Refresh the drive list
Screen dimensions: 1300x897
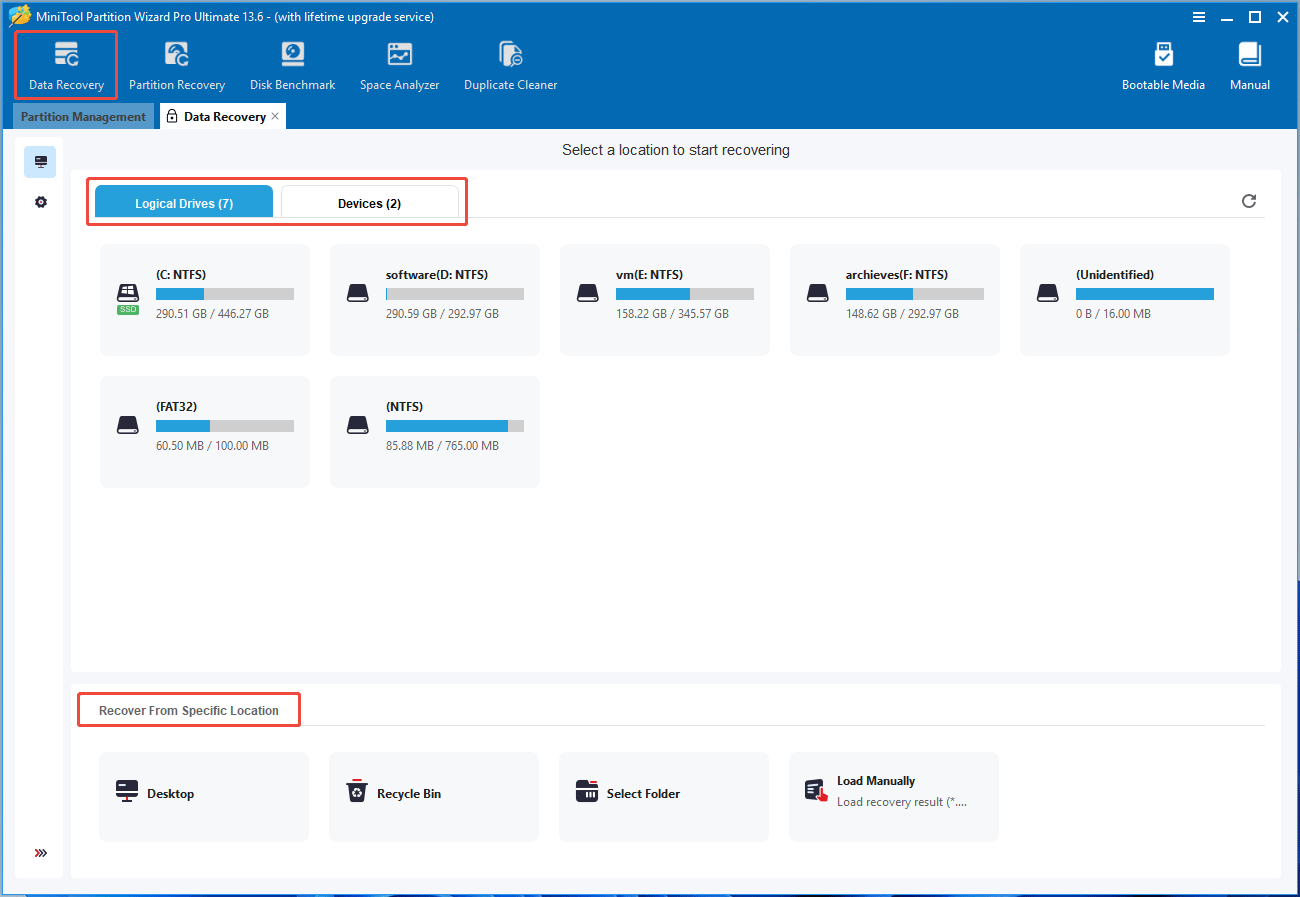pyautogui.click(x=1249, y=201)
